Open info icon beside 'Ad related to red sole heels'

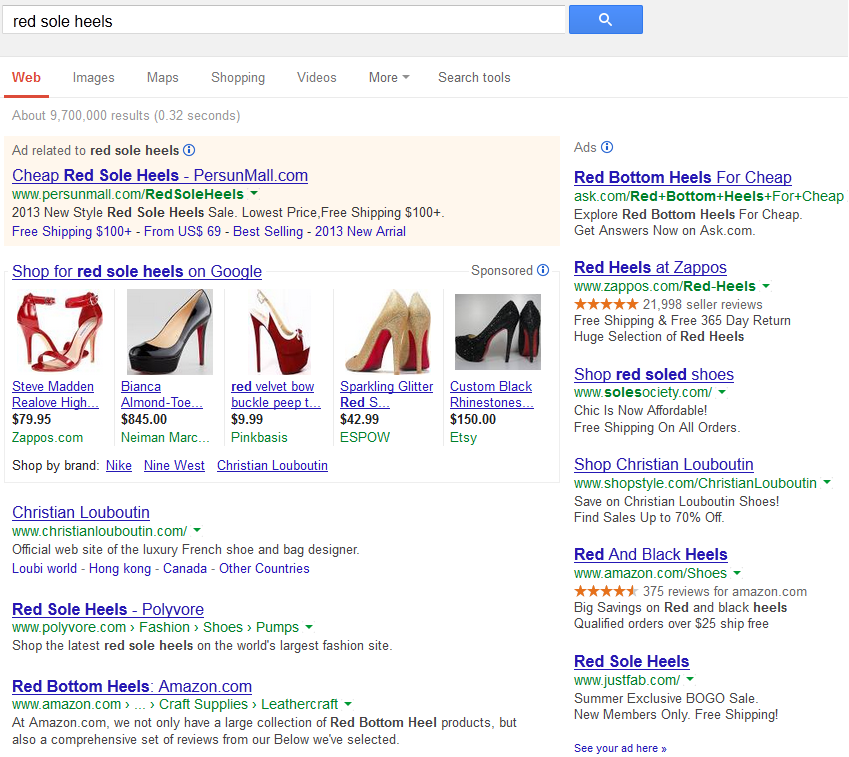point(189,150)
